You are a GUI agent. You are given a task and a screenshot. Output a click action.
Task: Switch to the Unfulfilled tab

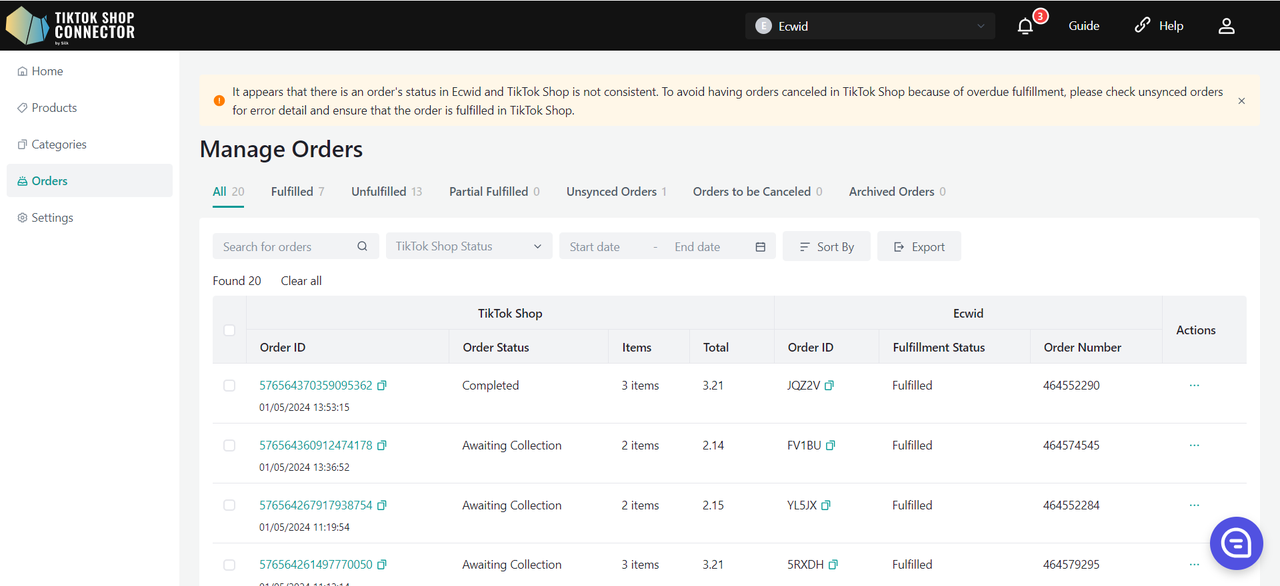(386, 191)
